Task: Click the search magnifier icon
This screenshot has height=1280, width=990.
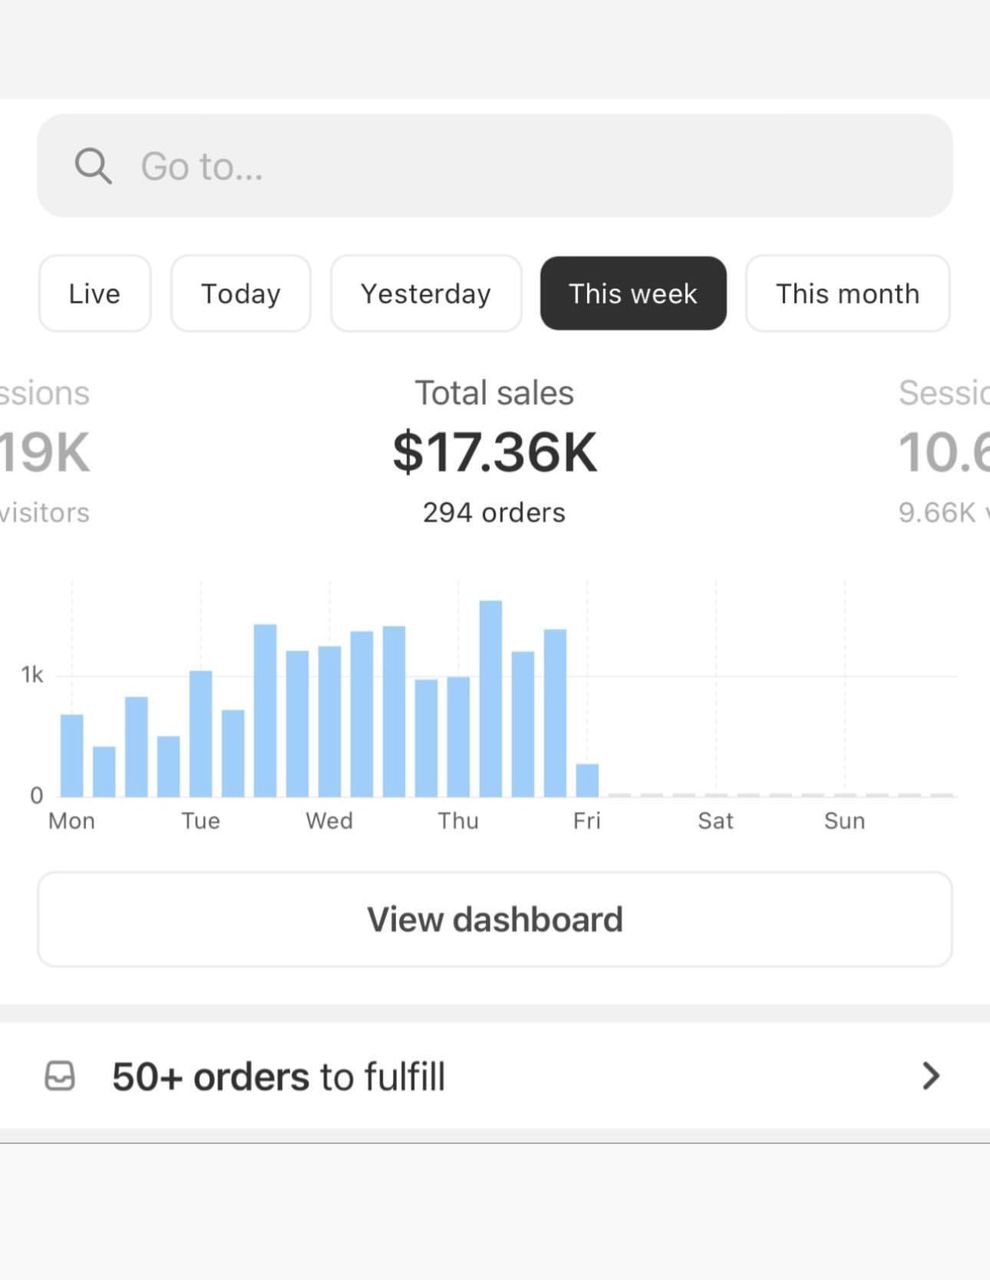Action: tap(93, 166)
